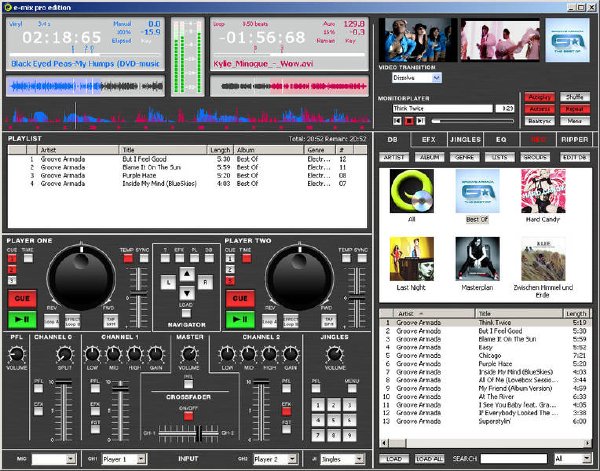Click the Channel 0 SPLIT knob
The height and width of the screenshot is (471, 600).
65,354
